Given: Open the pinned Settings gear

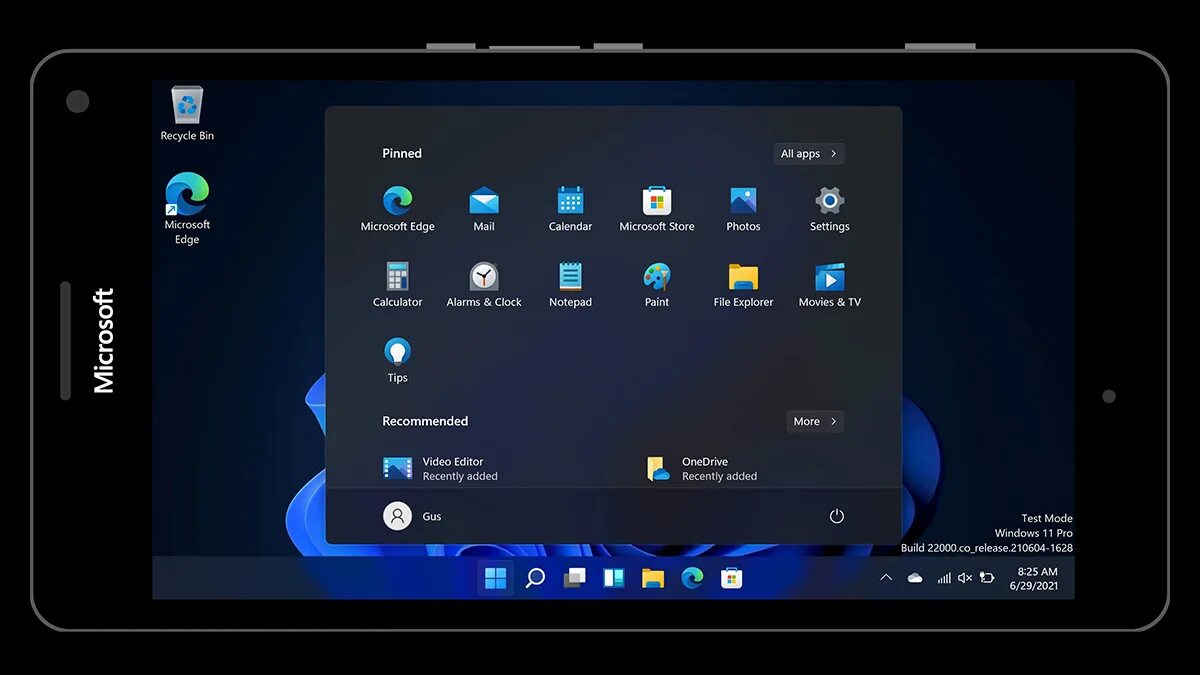Looking at the screenshot, I should 830,209.
